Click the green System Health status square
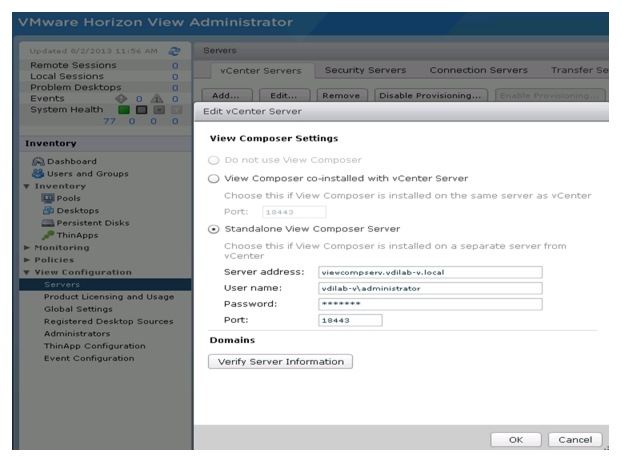The image size is (622, 463). (124, 110)
